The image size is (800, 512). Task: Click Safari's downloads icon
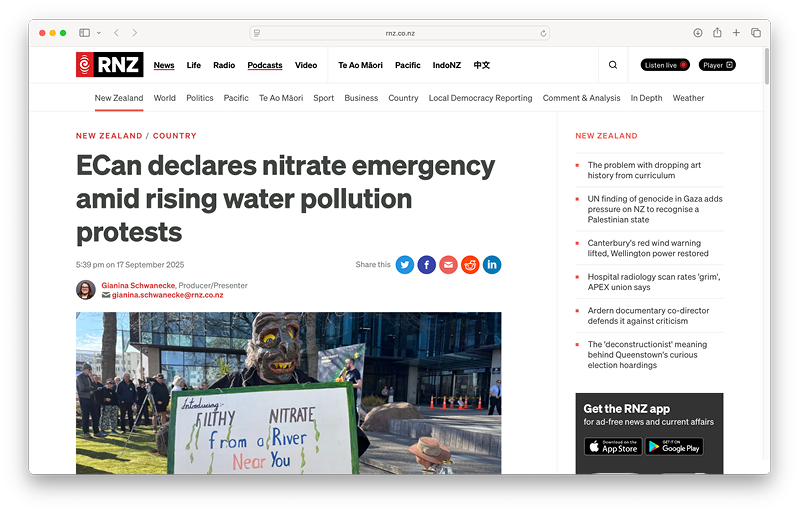698,33
